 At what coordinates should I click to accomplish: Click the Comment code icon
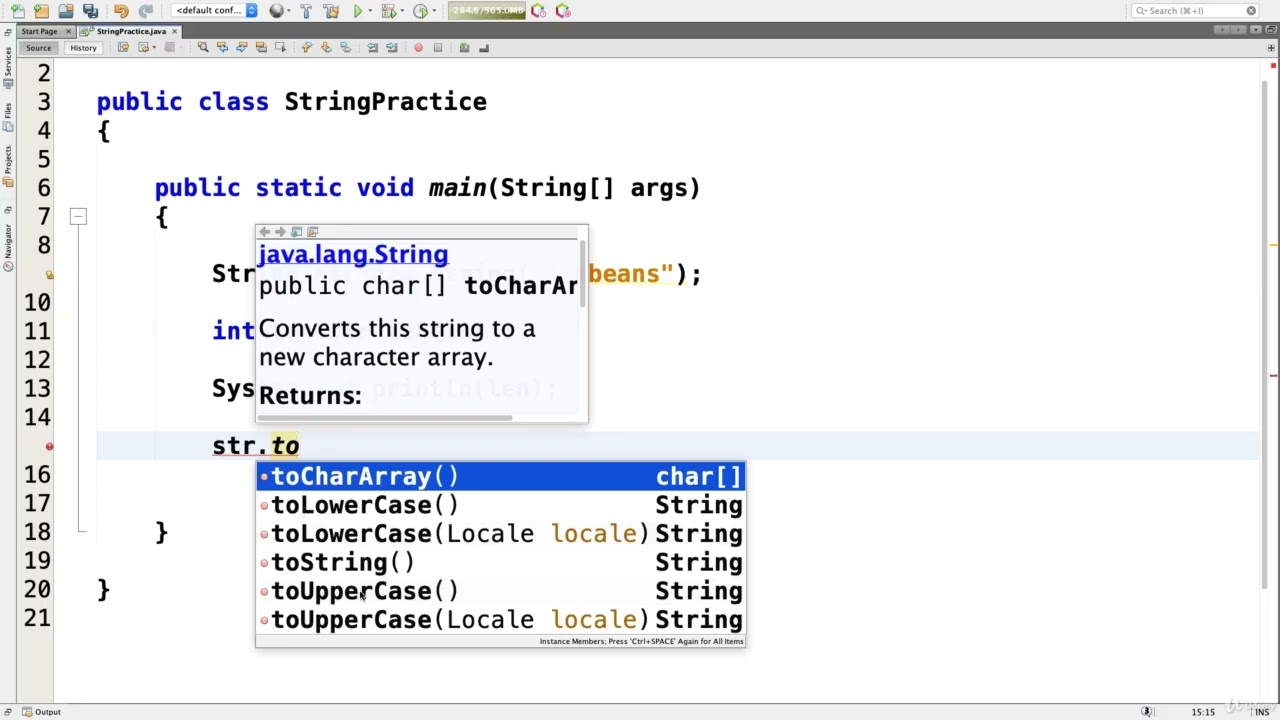(464, 48)
